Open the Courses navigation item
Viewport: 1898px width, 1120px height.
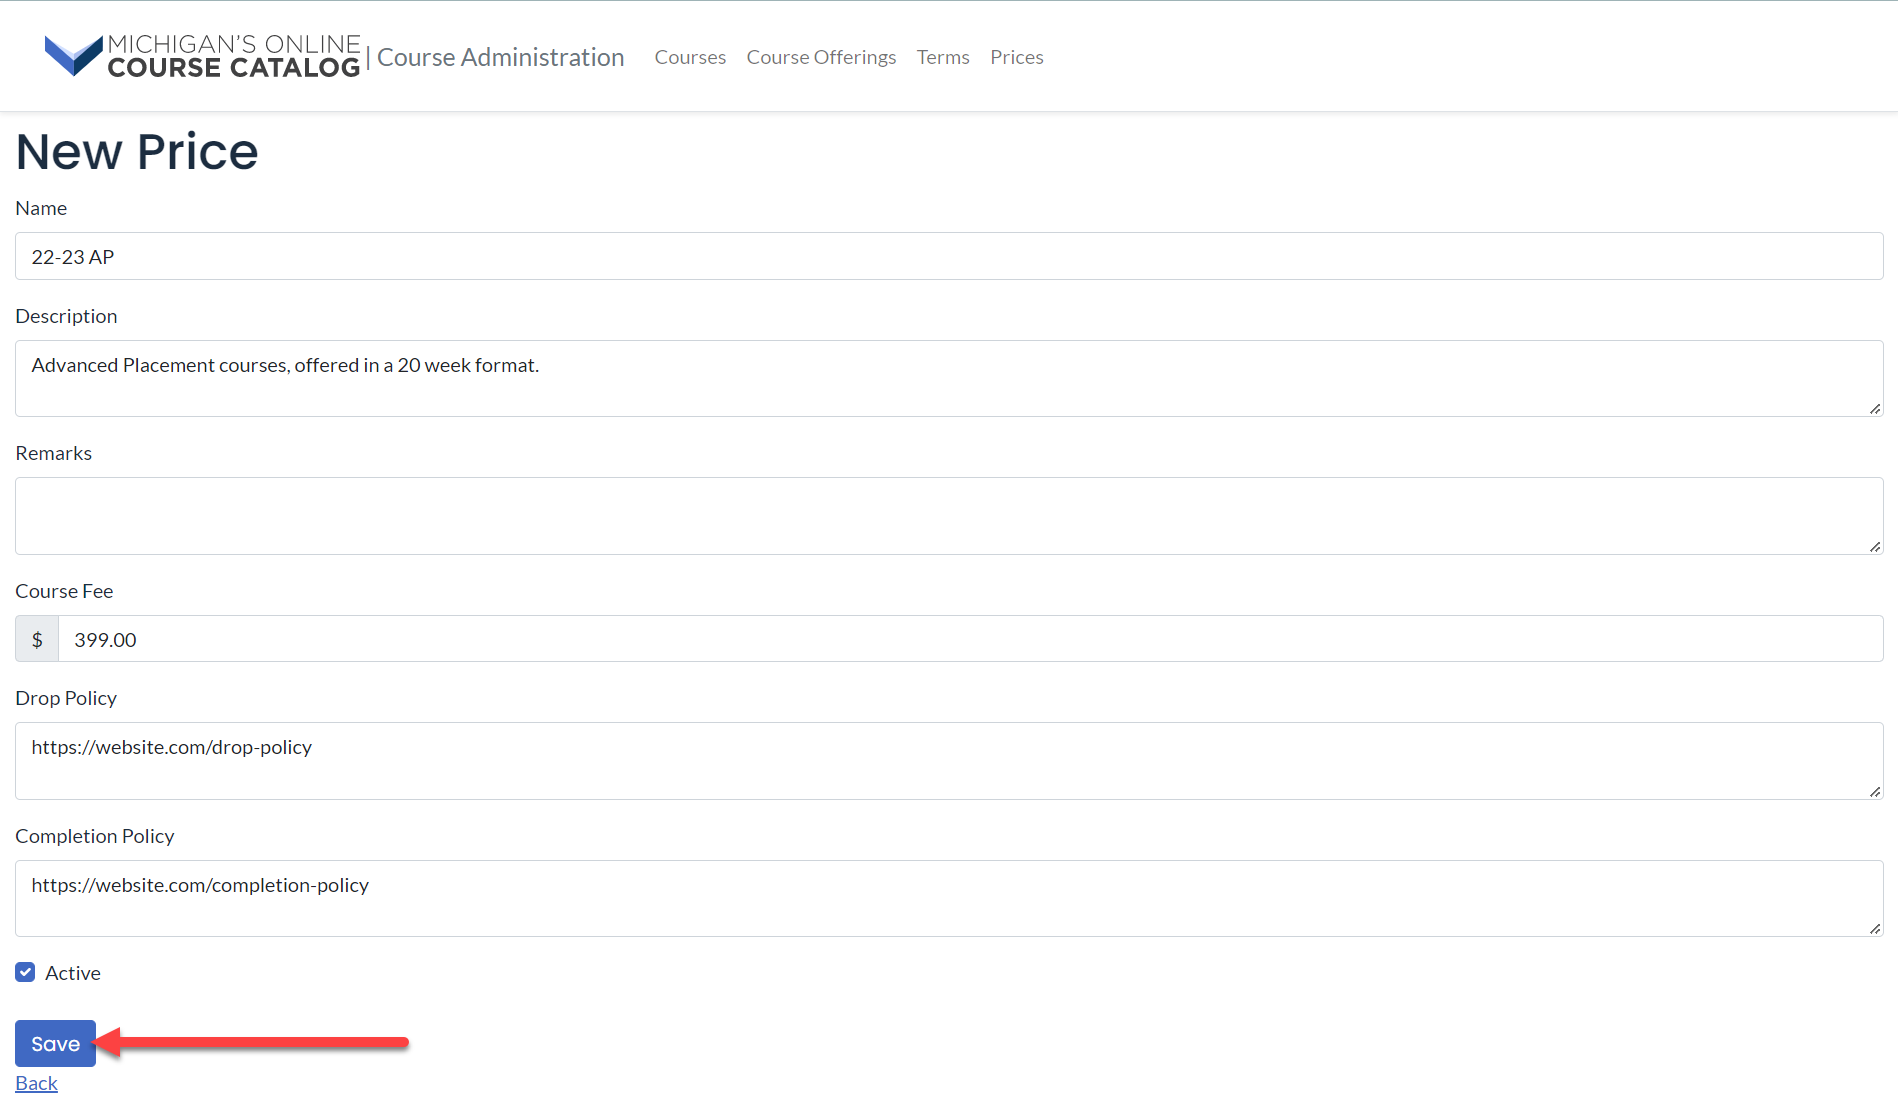pos(689,57)
